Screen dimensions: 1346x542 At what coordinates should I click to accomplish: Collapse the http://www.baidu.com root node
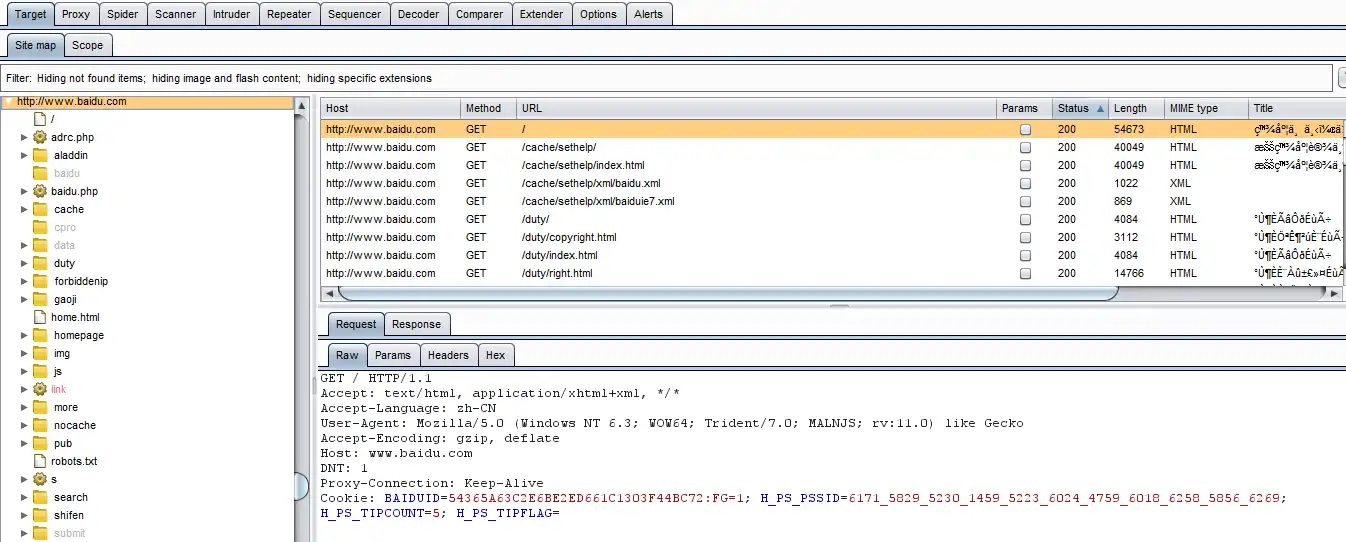click(8, 102)
